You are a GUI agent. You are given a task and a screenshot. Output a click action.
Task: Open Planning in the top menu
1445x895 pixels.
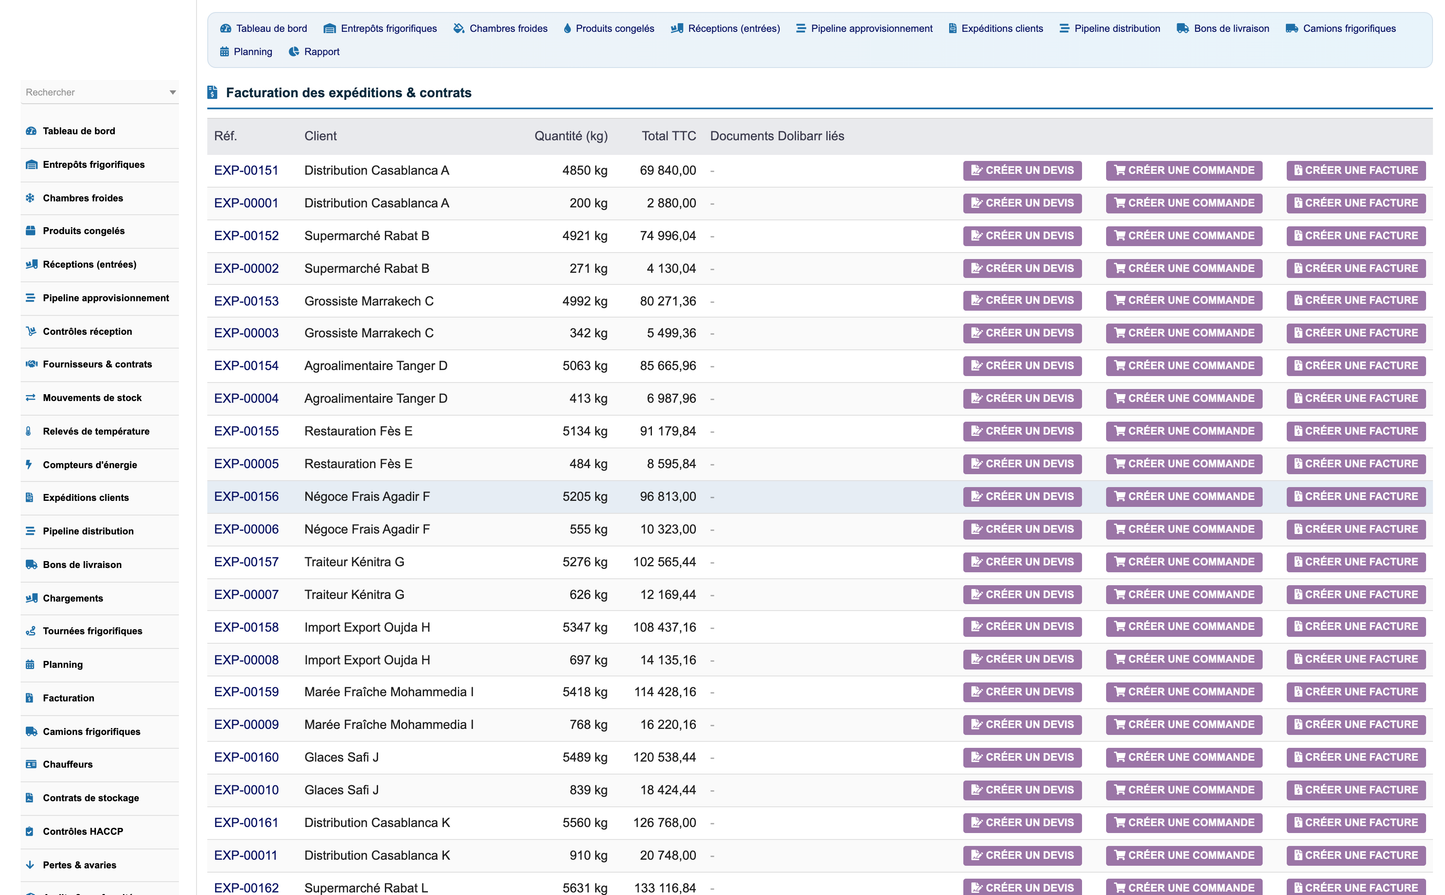246,52
